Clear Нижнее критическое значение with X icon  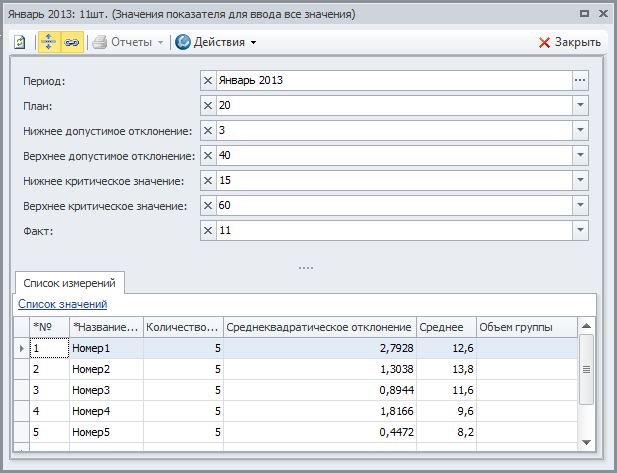[x=208, y=181]
